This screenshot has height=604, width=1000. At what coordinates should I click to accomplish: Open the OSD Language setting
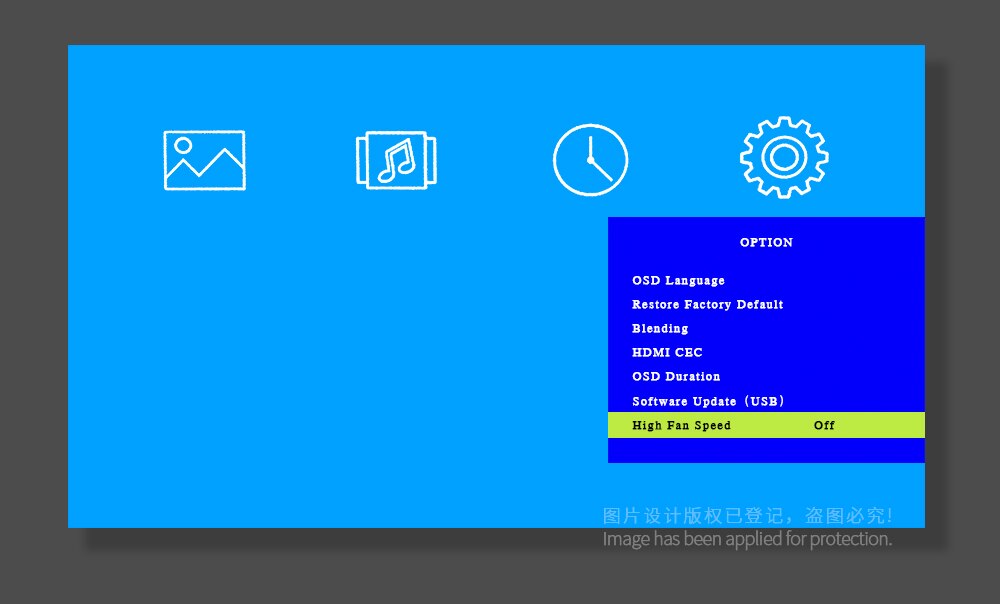(678, 281)
